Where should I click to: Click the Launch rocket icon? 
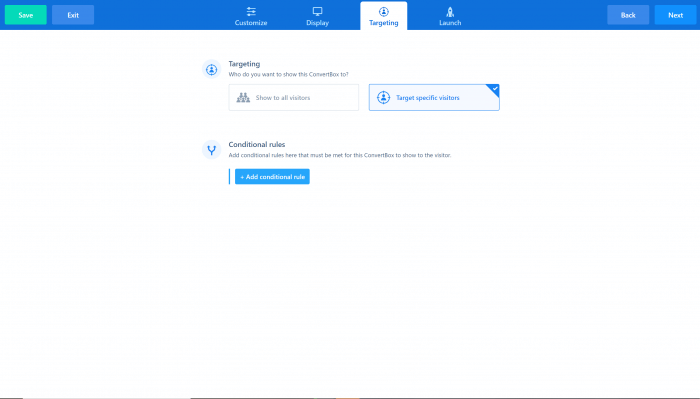pyautogui.click(x=450, y=12)
